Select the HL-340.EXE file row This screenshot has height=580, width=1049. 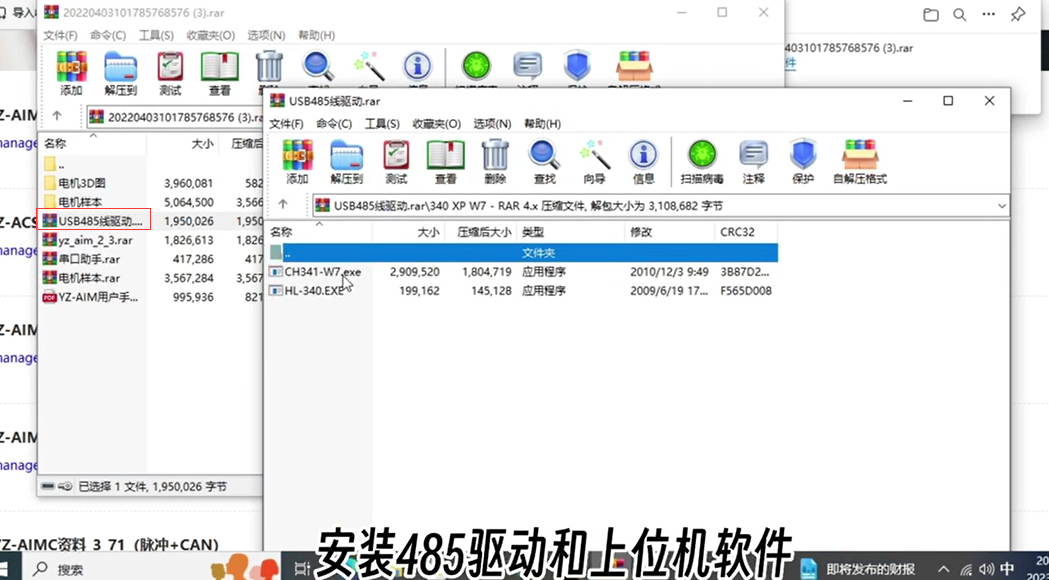pos(523,290)
